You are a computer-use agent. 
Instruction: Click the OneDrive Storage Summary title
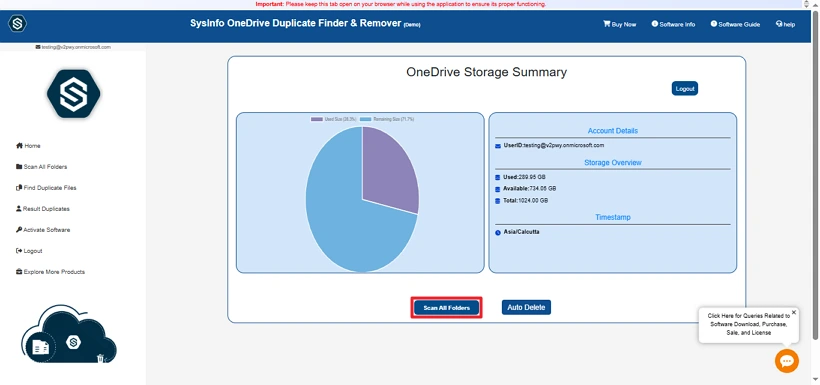click(486, 72)
